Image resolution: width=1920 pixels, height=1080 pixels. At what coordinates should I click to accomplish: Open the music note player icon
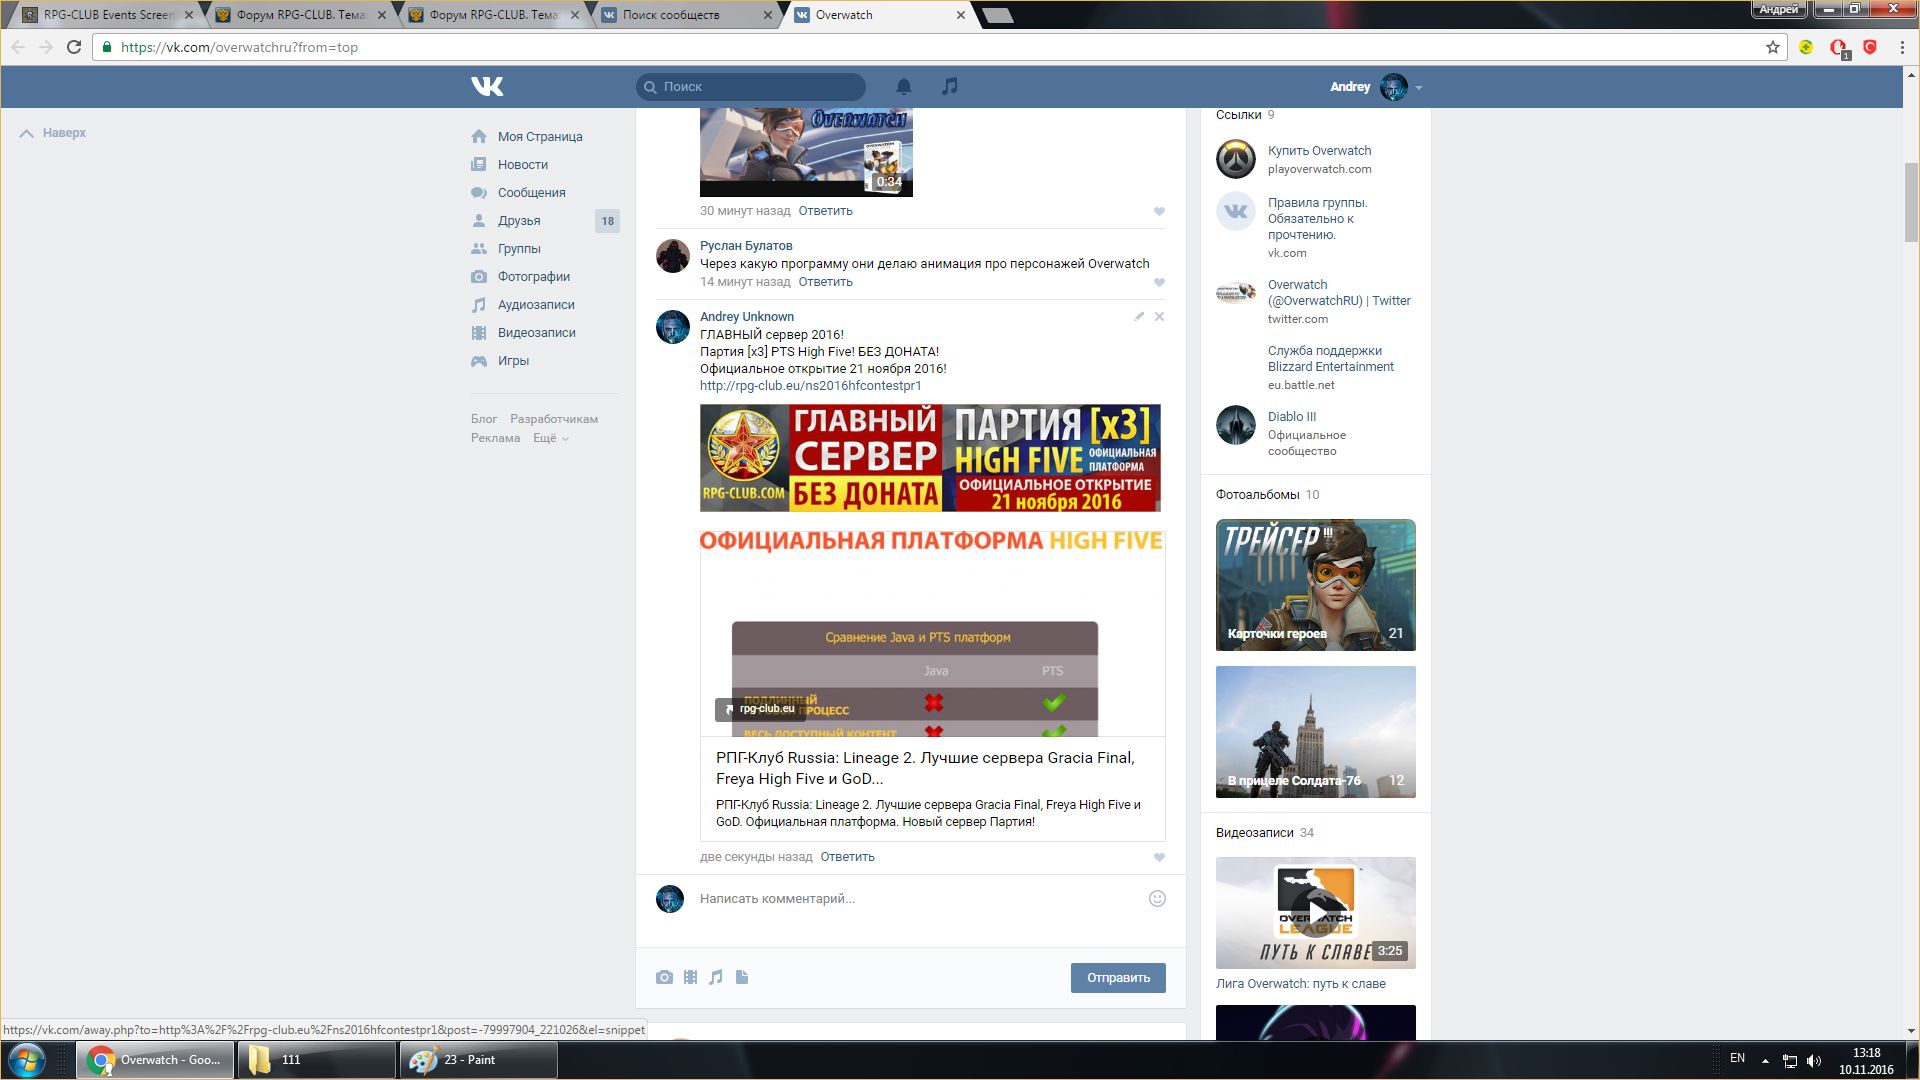coord(950,87)
